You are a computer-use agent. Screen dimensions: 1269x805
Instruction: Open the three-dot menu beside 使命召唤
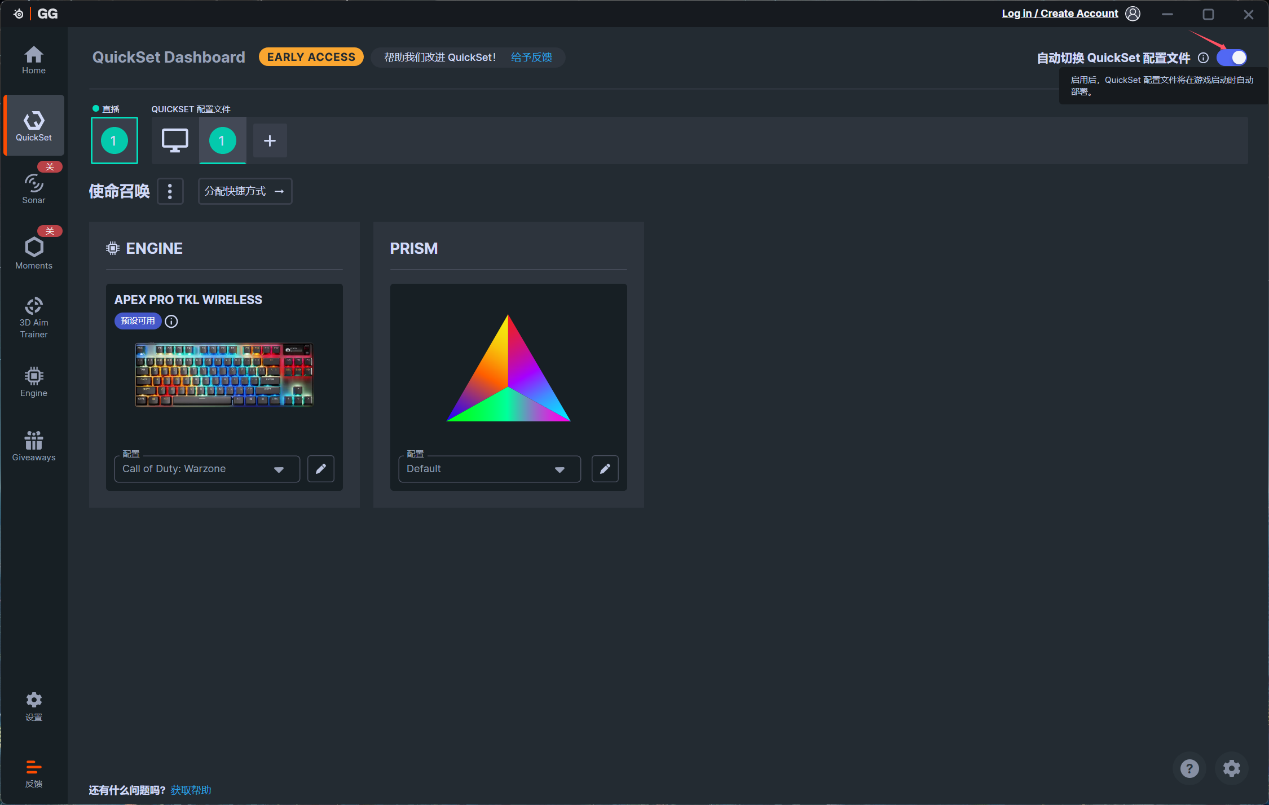(171, 191)
